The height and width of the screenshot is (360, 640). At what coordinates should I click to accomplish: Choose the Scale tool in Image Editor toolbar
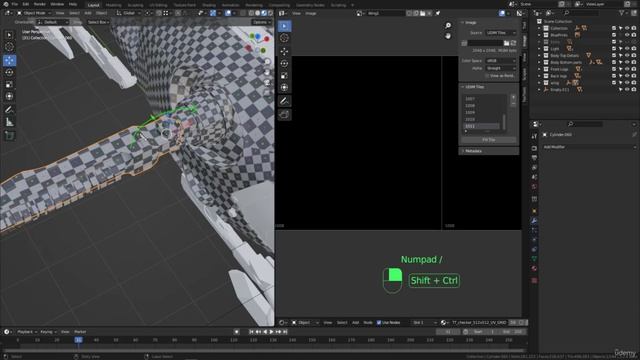tap(284, 76)
